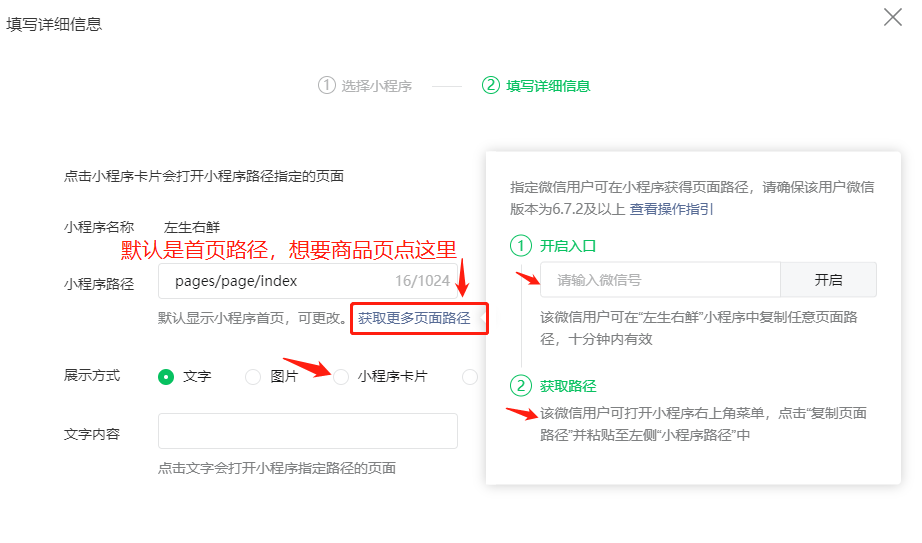922x543 pixels.
Task: Click green circle 2 beside 获取路径
Action: 521,386
